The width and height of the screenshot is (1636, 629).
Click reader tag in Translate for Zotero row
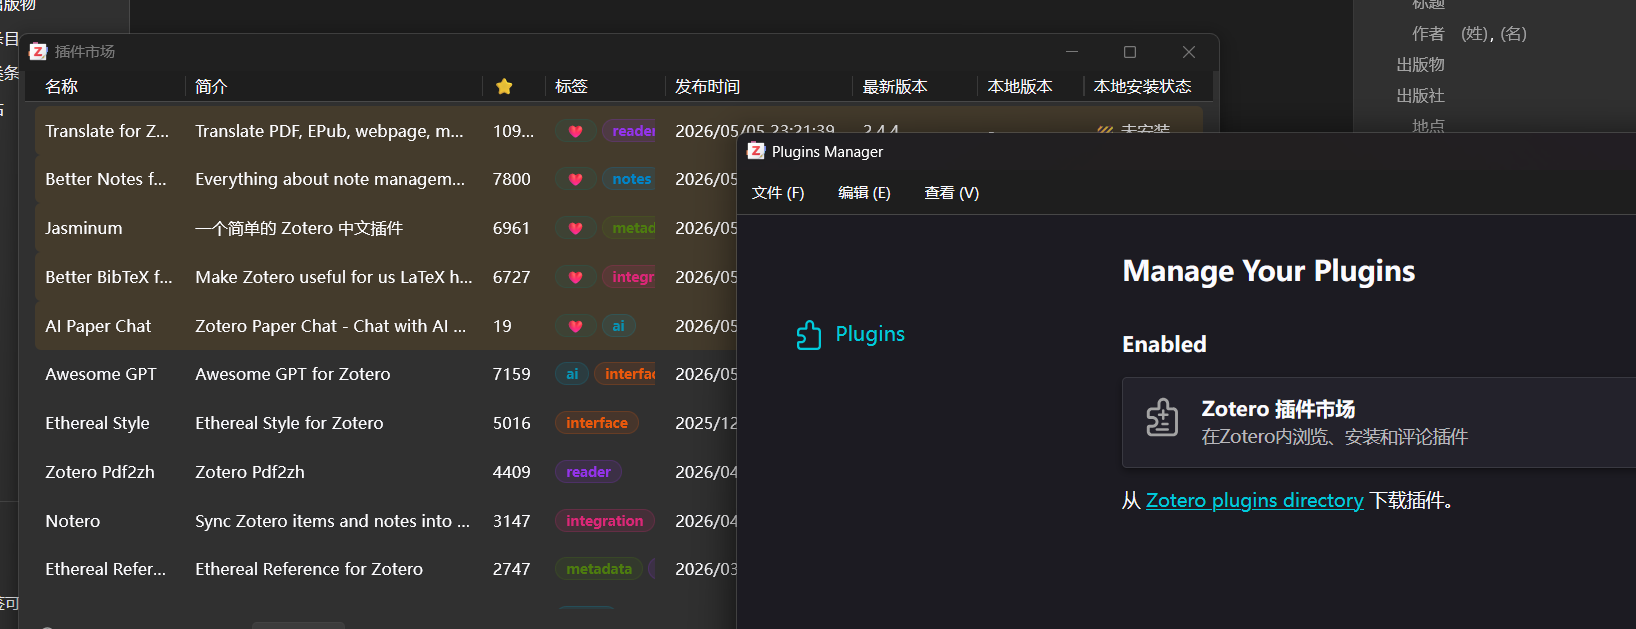629,131
